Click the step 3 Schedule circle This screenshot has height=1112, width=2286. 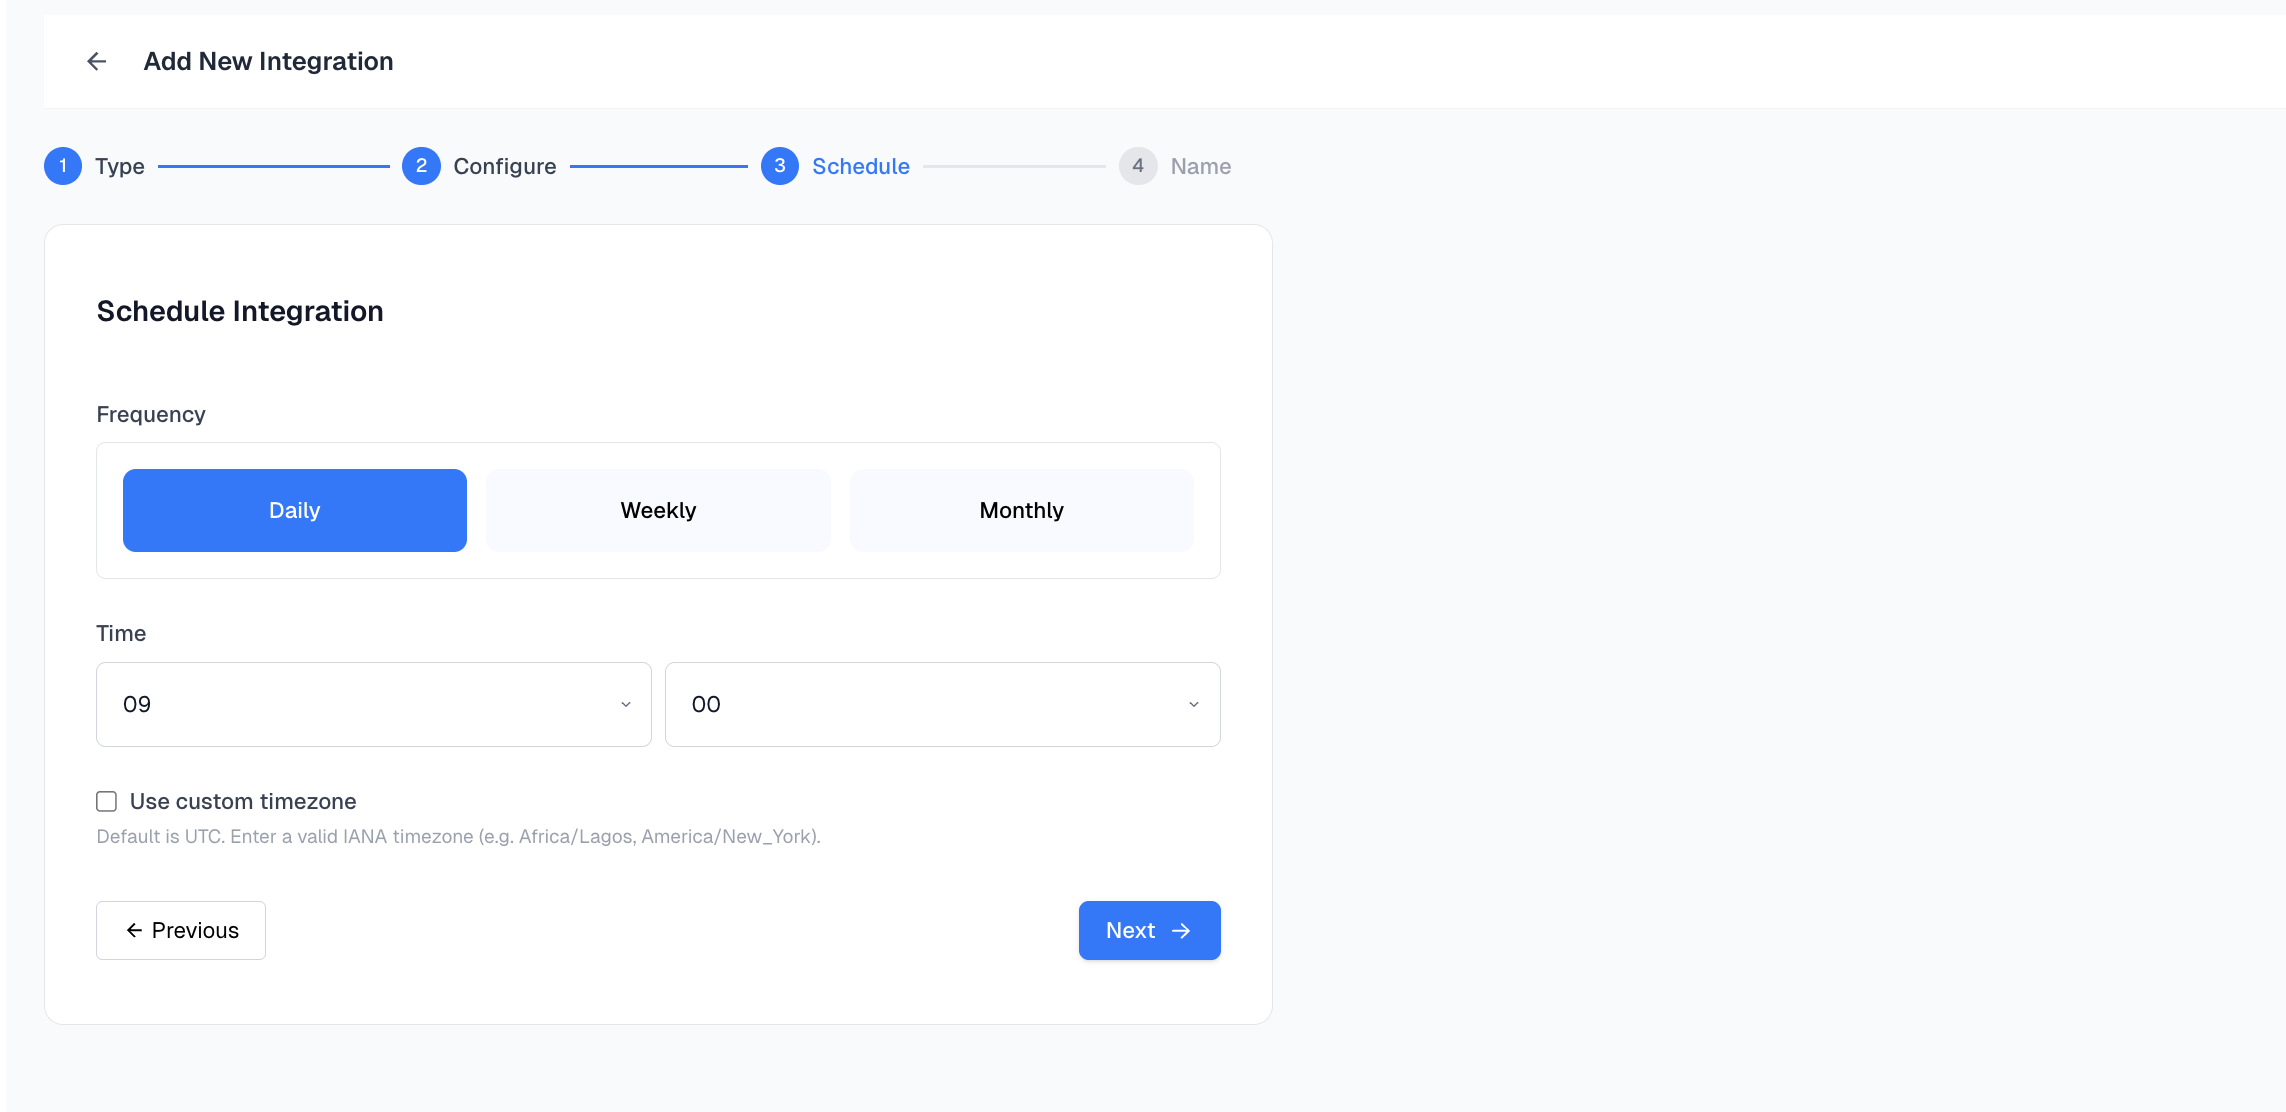(780, 166)
